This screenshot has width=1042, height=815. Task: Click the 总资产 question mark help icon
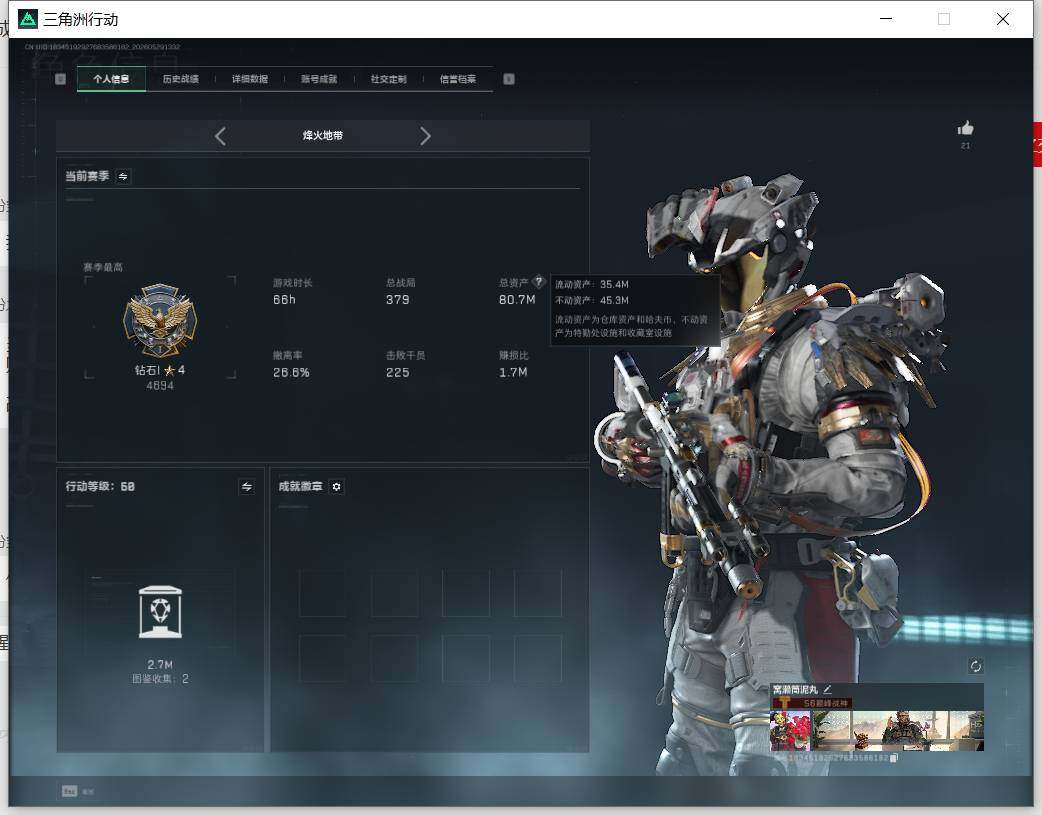point(539,281)
